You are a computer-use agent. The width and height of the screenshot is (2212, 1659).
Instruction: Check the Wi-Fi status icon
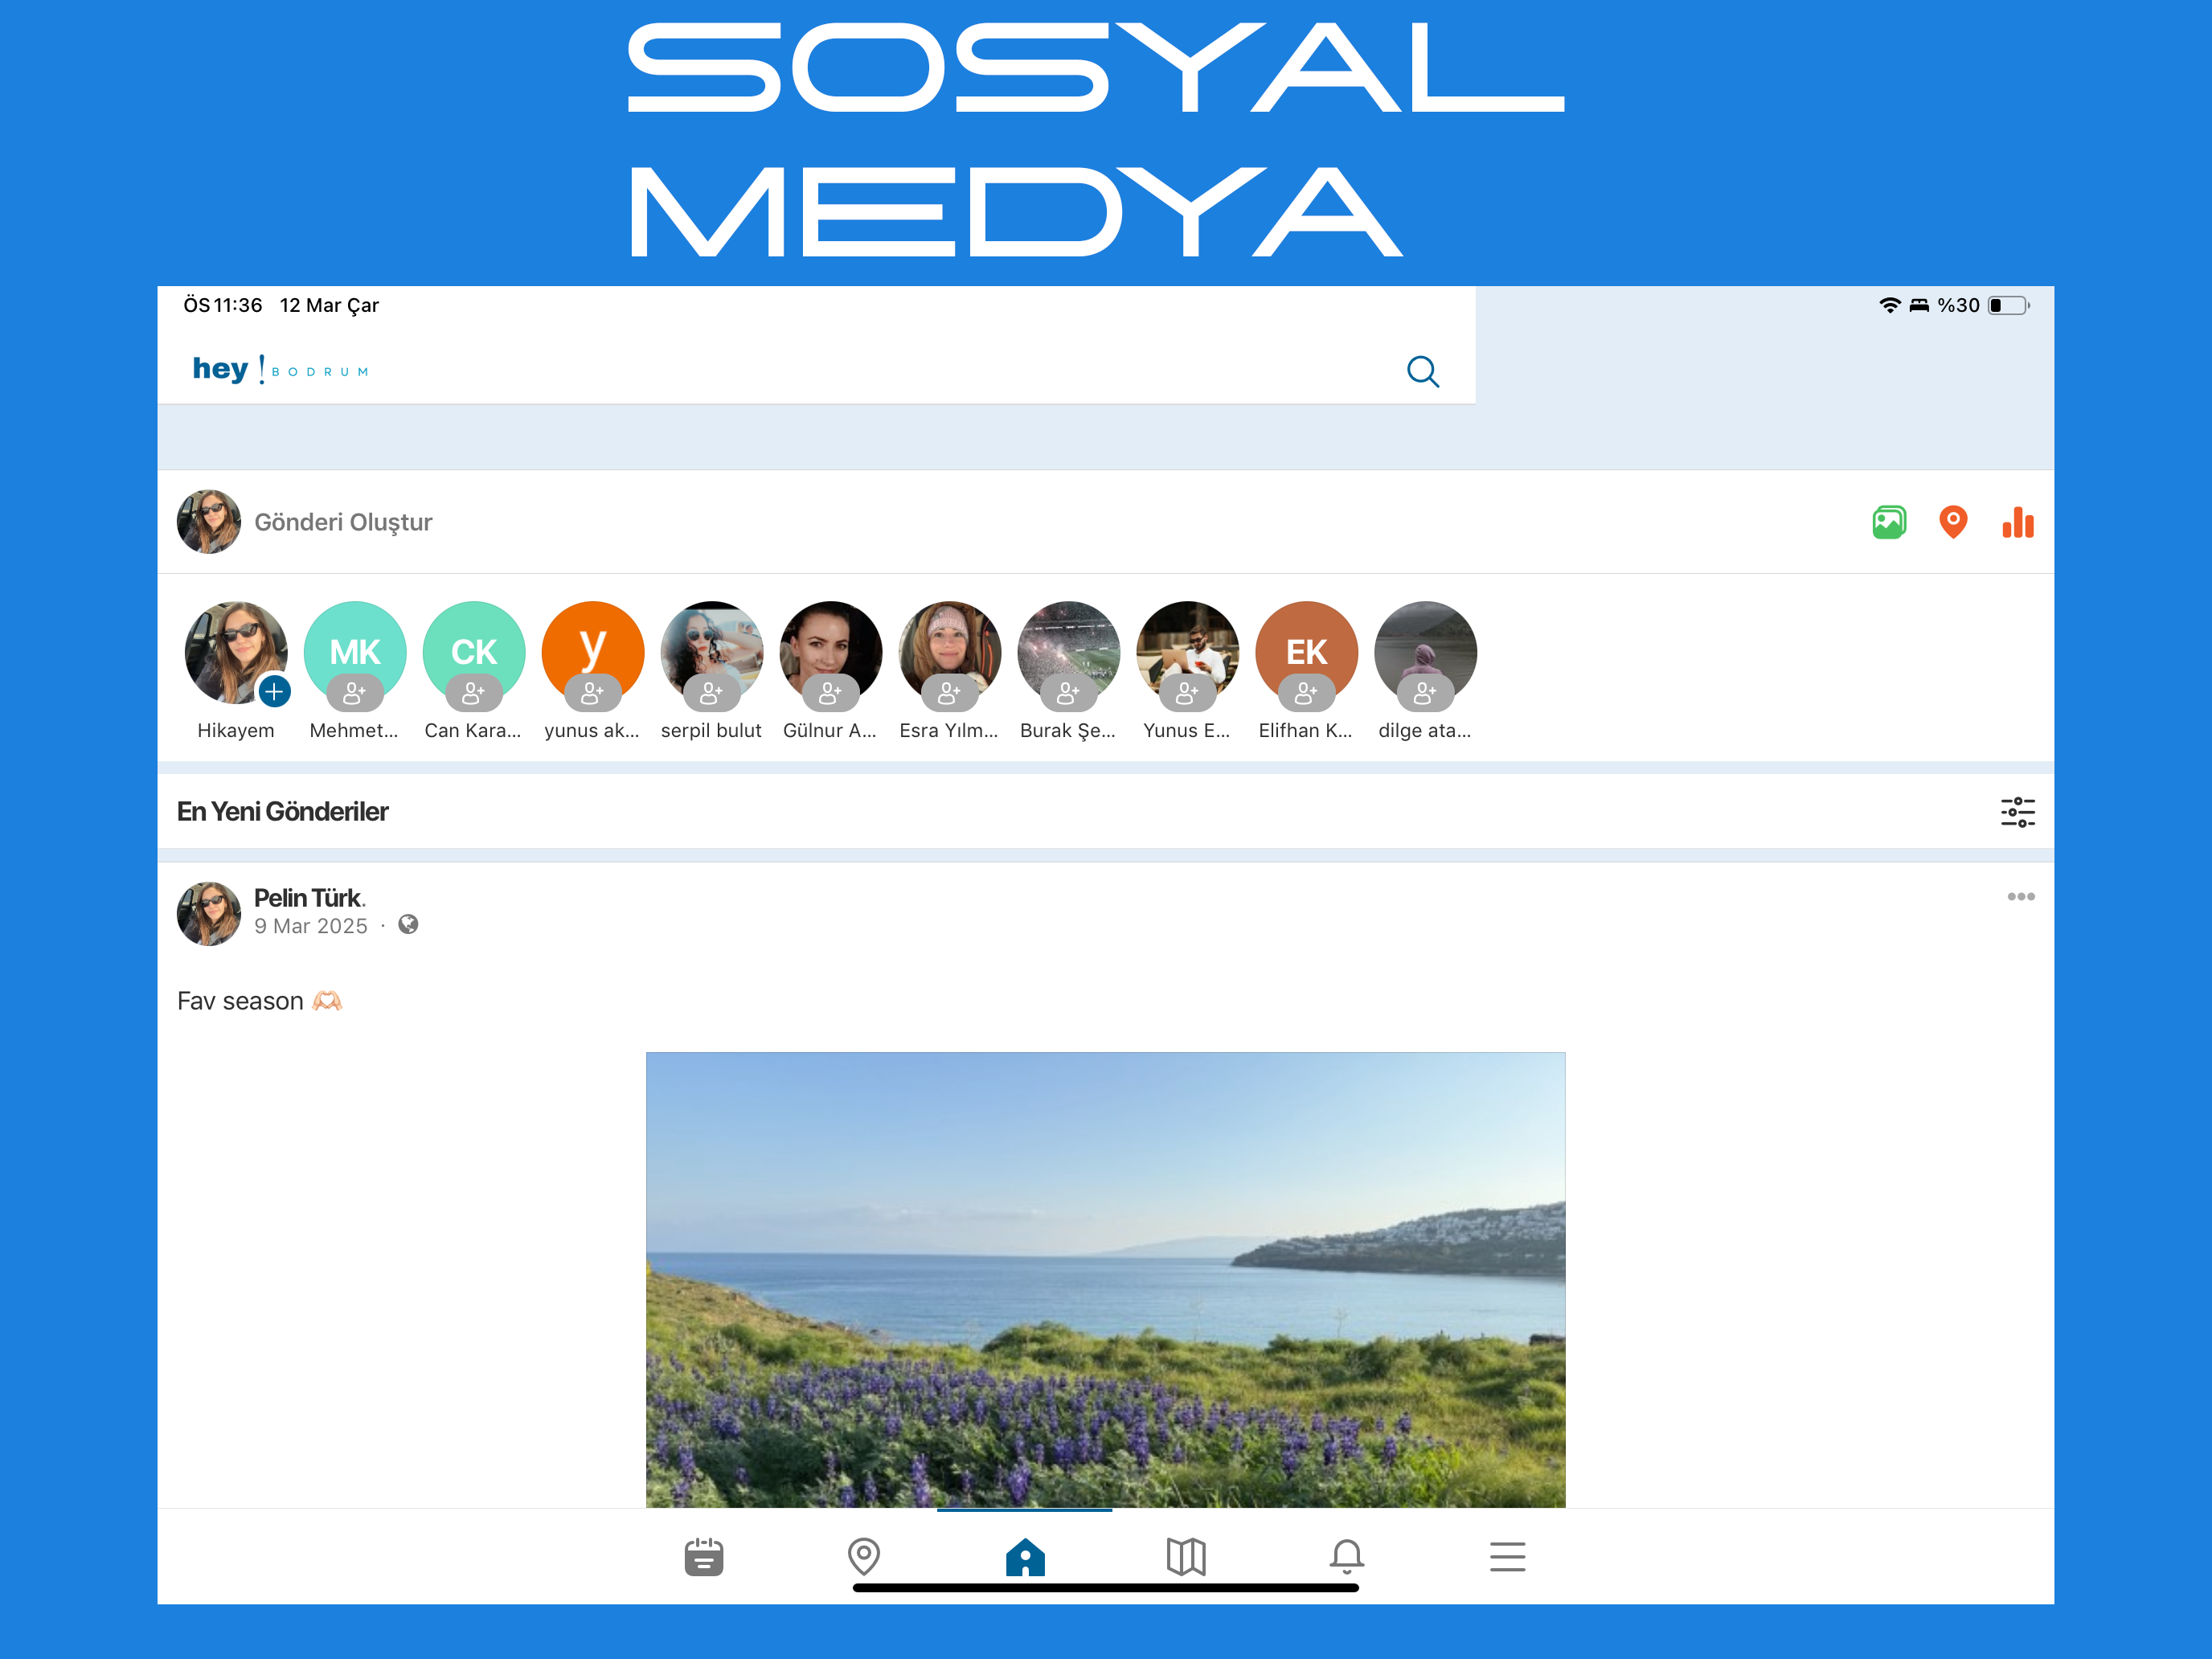pos(1890,305)
